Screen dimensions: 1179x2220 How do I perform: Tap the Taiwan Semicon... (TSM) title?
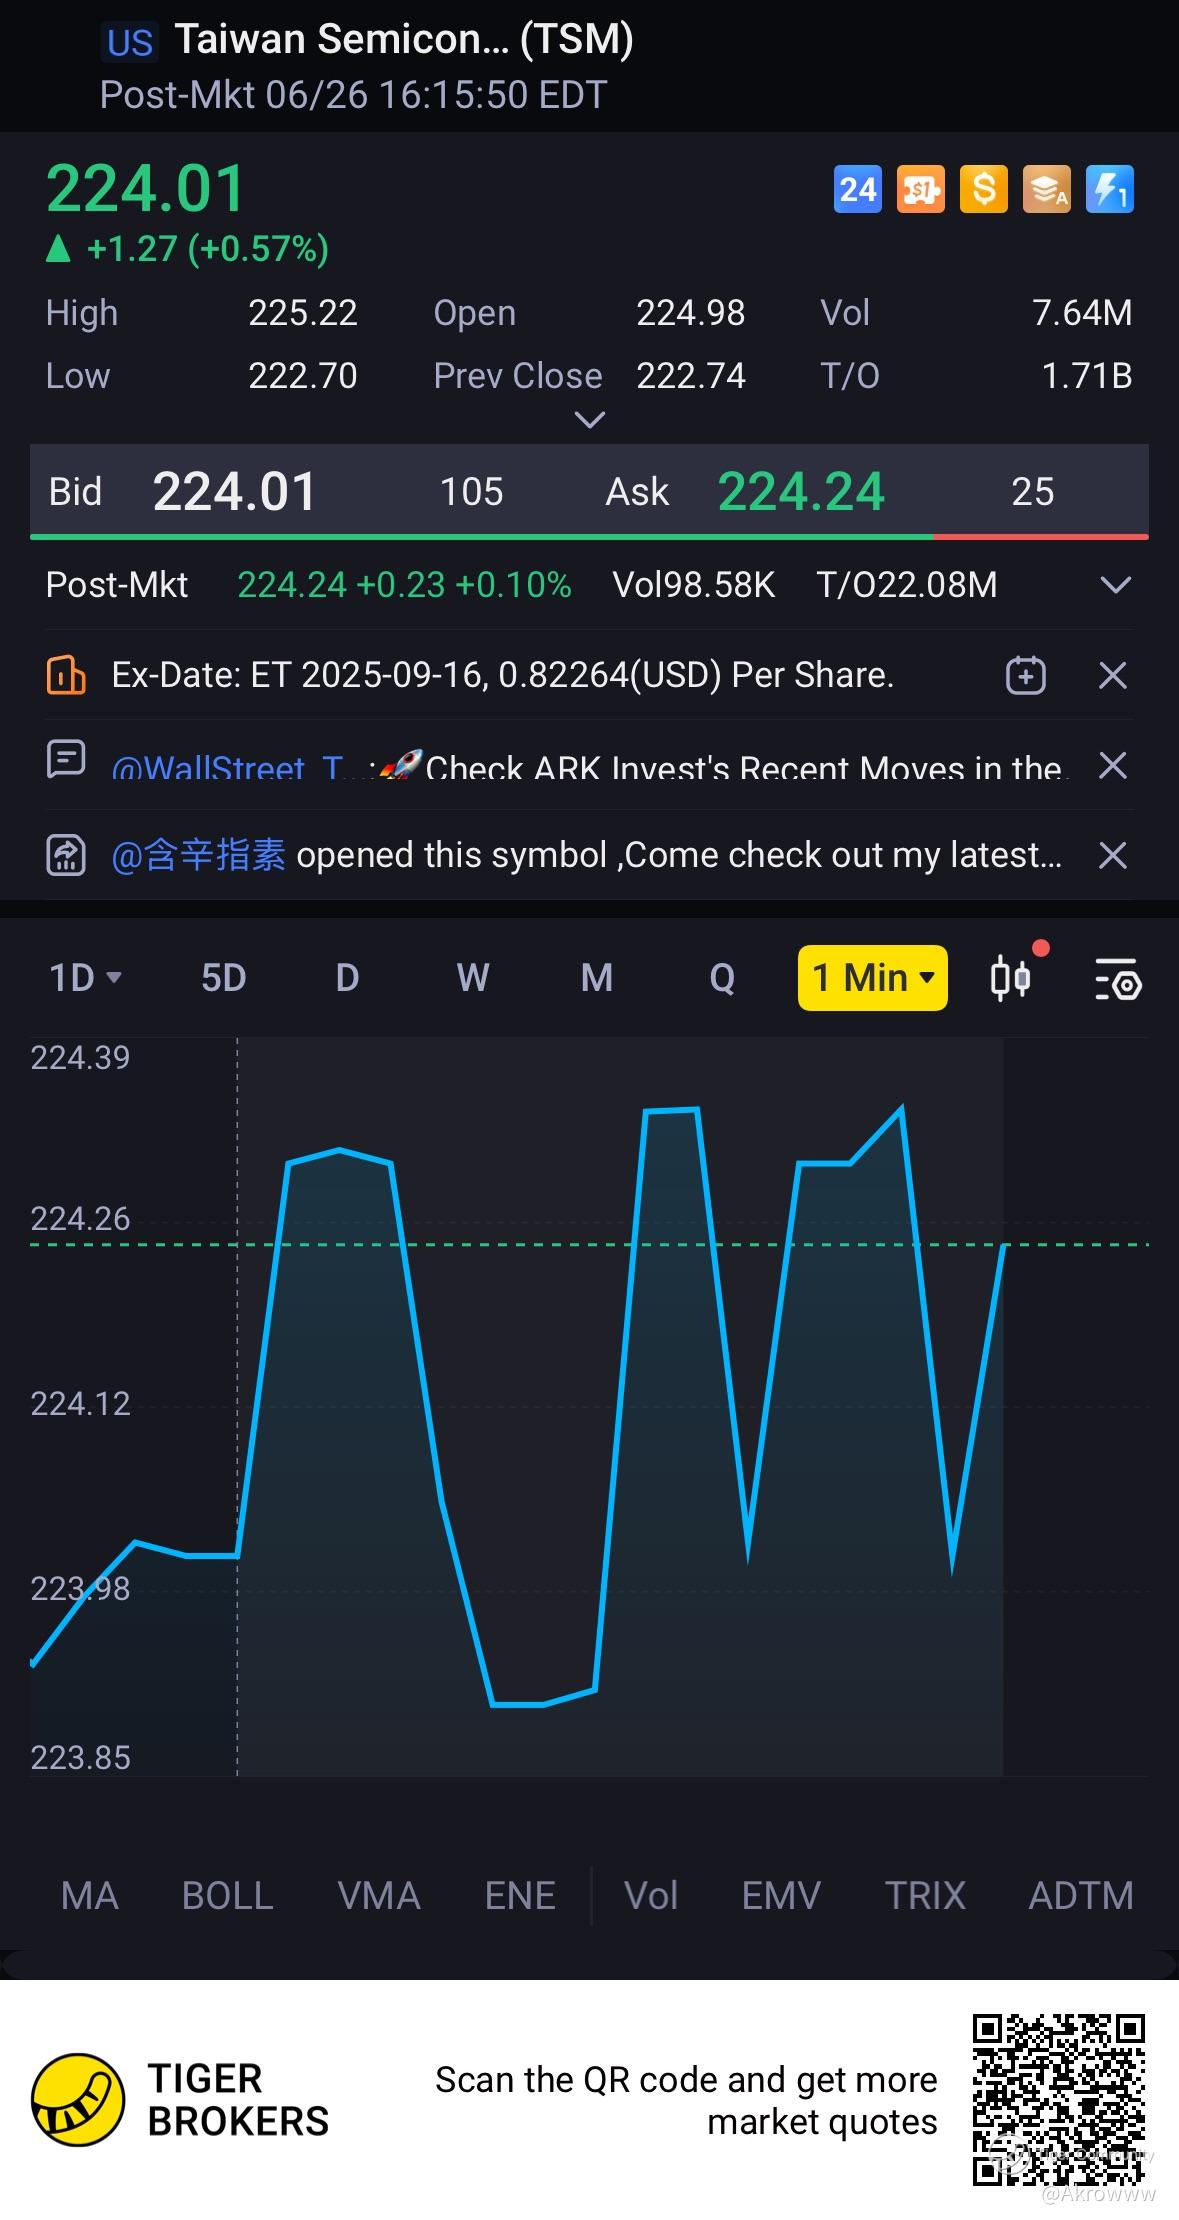[x=403, y=40]
